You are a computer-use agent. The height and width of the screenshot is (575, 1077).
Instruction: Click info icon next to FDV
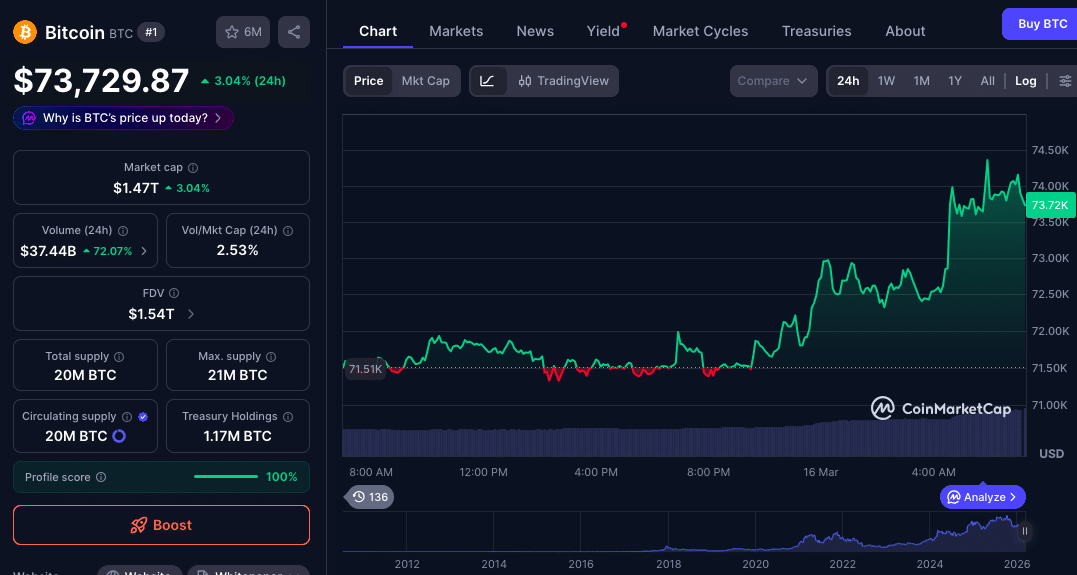174,293
